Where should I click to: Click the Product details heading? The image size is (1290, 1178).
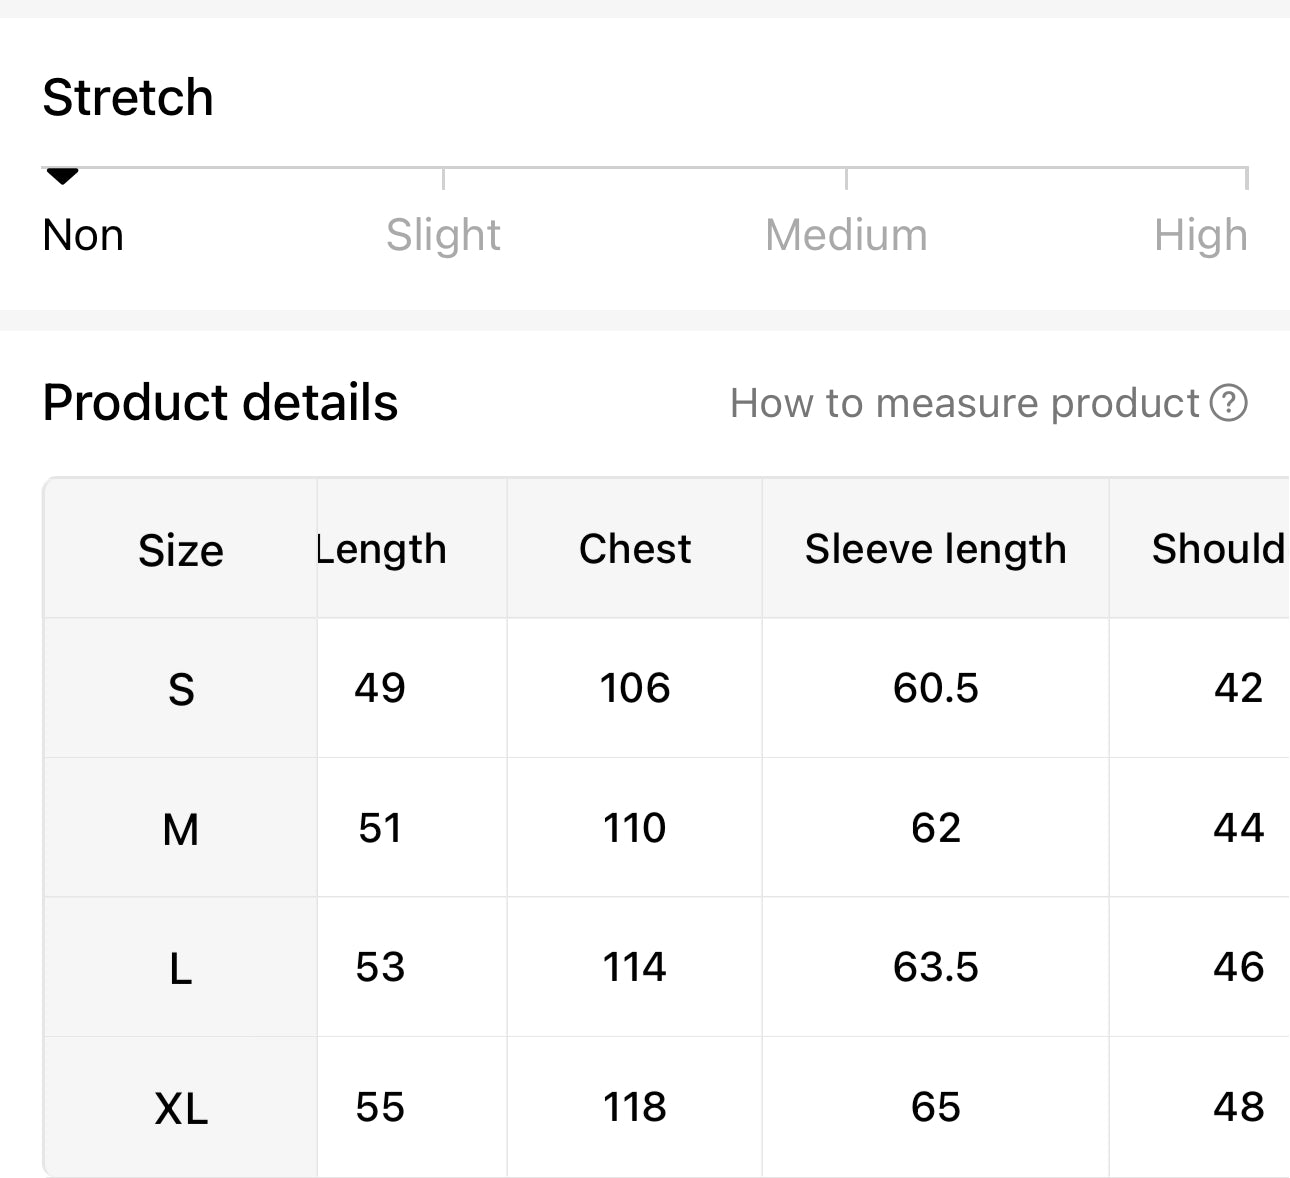[220, 403]
